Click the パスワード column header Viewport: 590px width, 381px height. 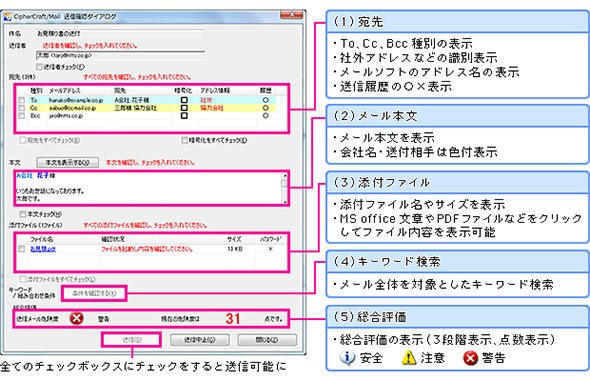[270, 239]
